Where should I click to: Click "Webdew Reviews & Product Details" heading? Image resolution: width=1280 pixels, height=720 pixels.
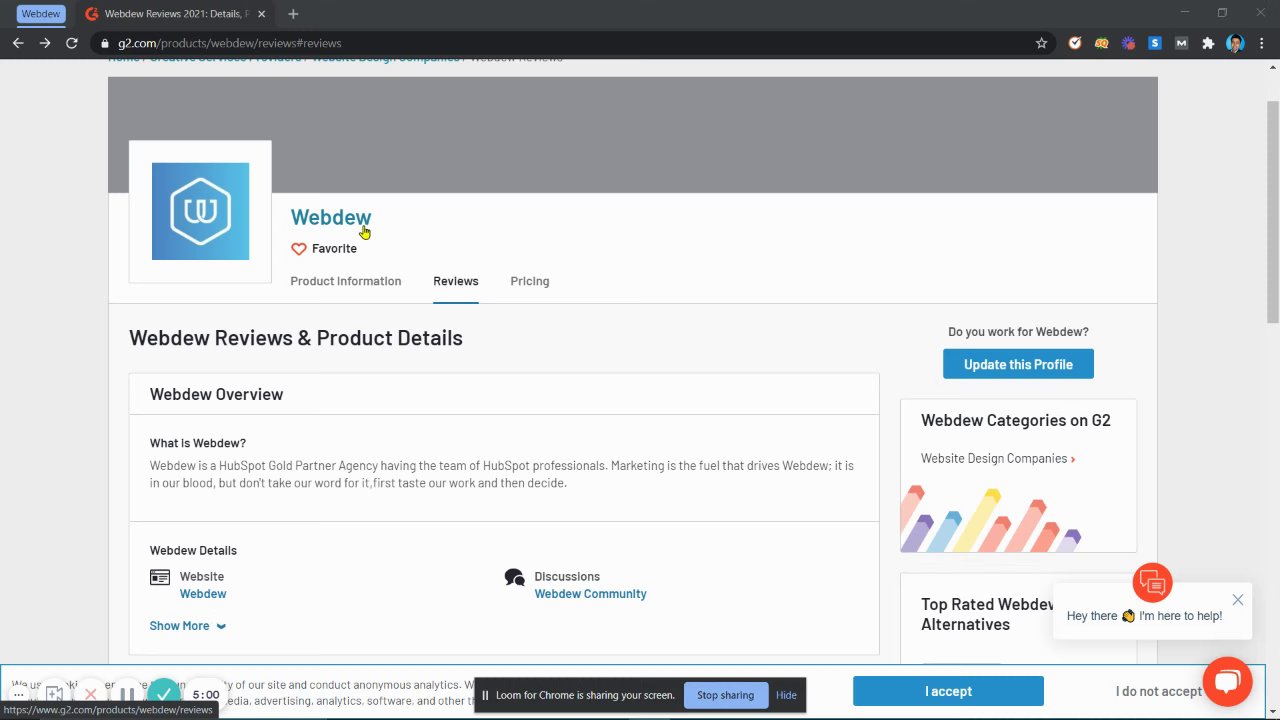click(296, 338)
